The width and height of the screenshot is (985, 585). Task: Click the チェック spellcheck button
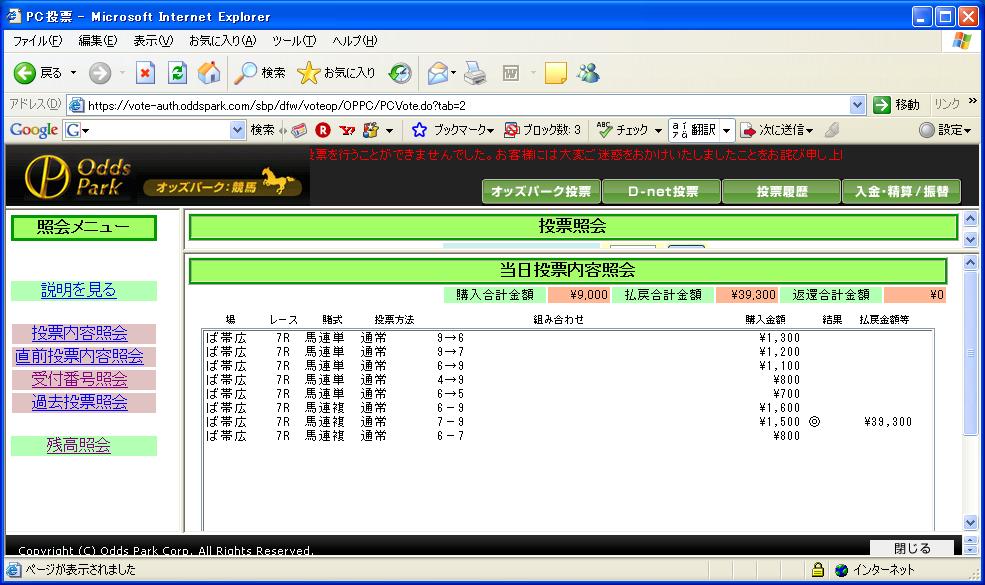click(x=622, y=130)
